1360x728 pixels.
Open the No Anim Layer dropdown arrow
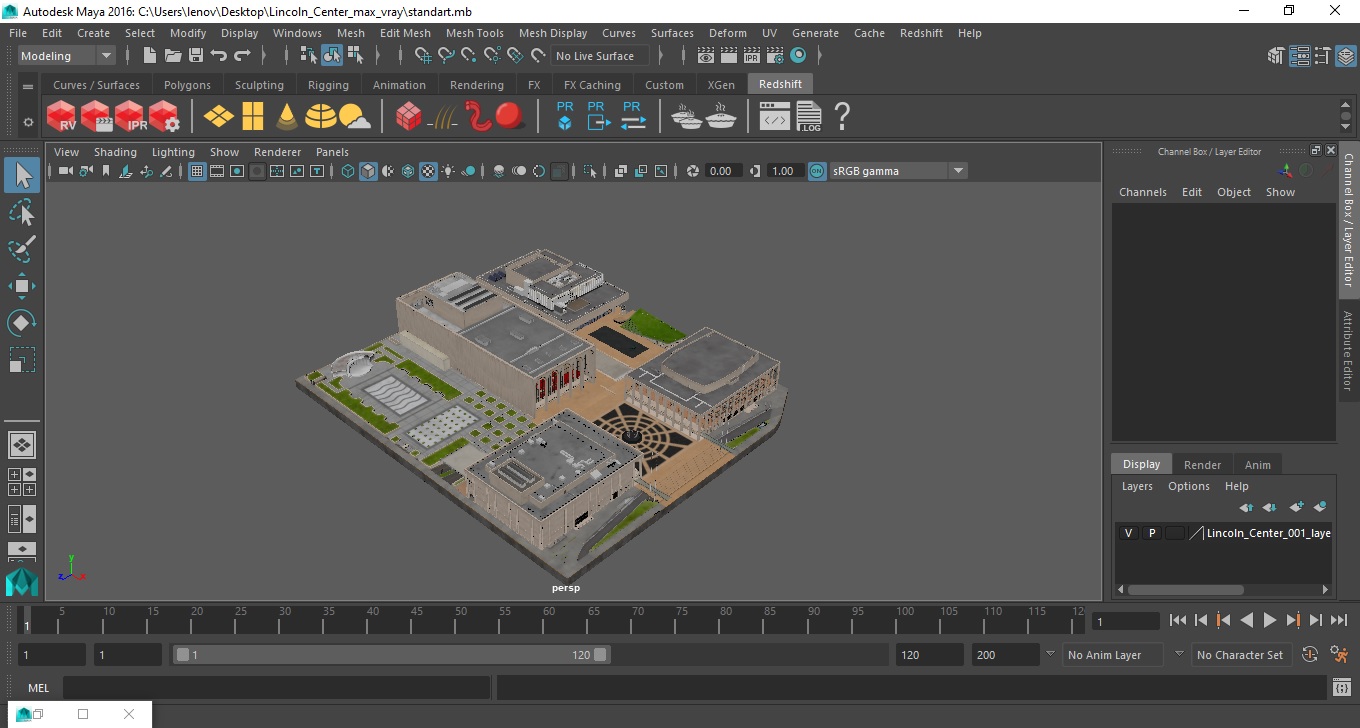[1050, 655]
